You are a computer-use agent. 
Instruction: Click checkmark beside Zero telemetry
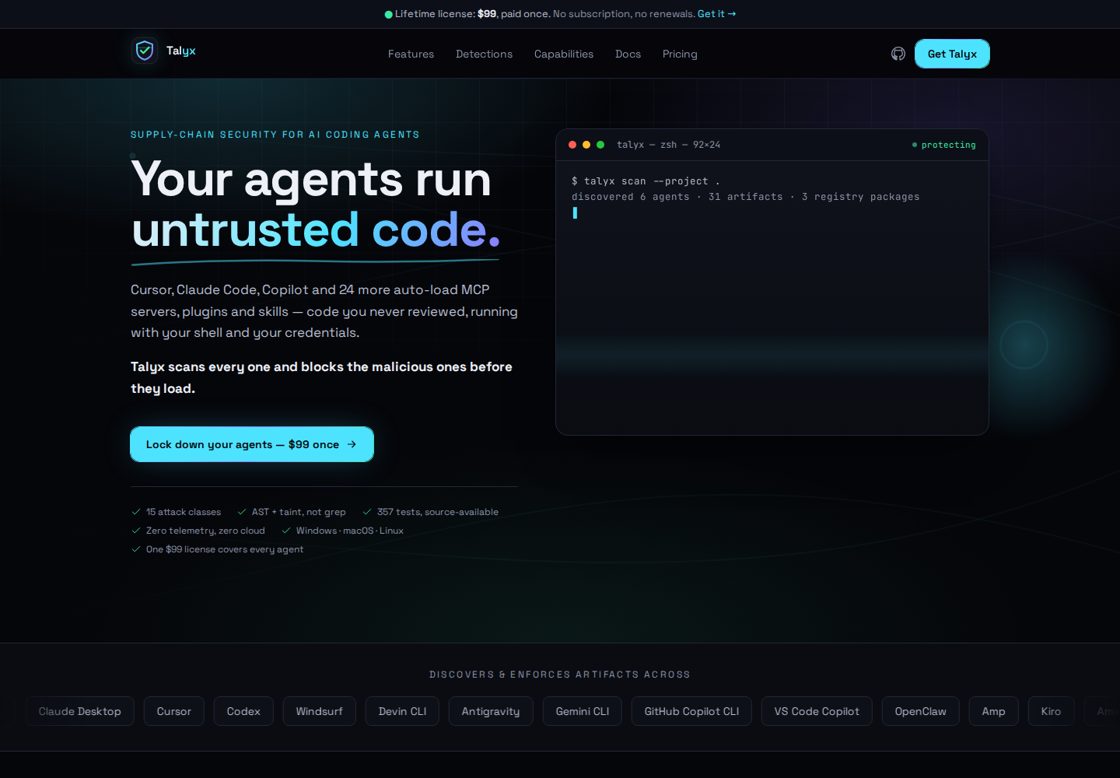point(136,530)
